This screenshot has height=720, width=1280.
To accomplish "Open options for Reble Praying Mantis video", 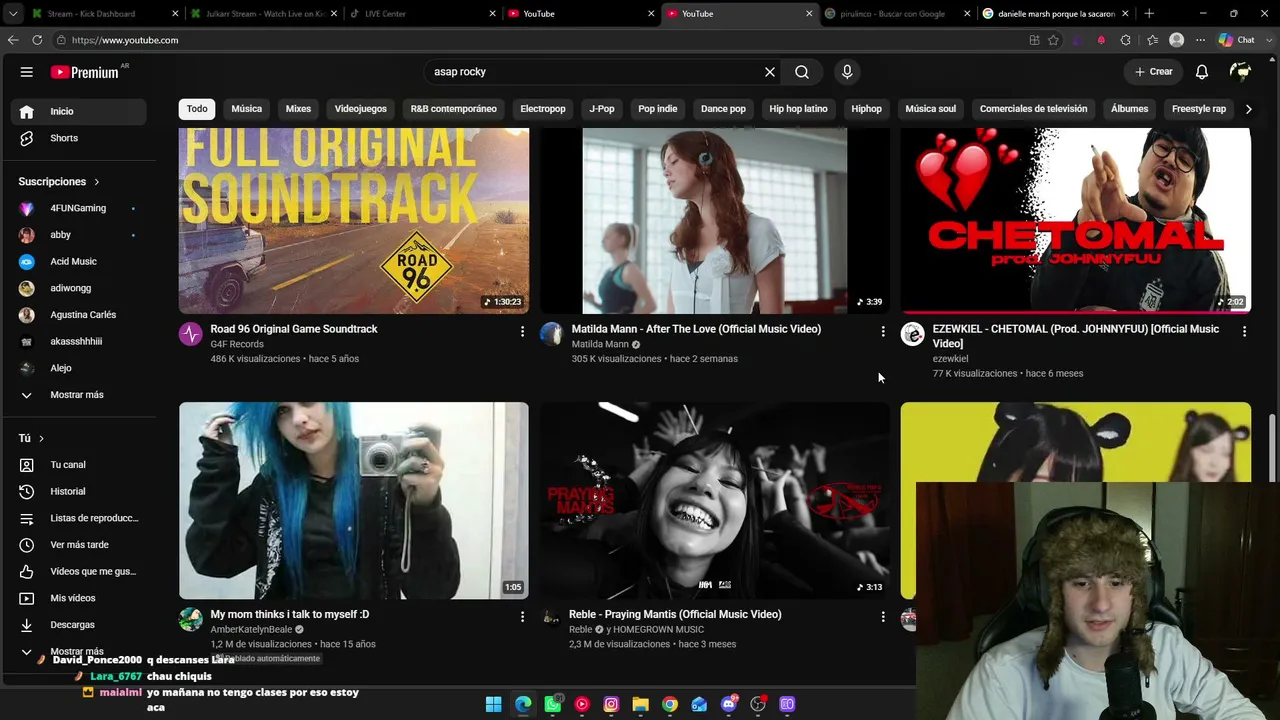I will tap(883, 617).
